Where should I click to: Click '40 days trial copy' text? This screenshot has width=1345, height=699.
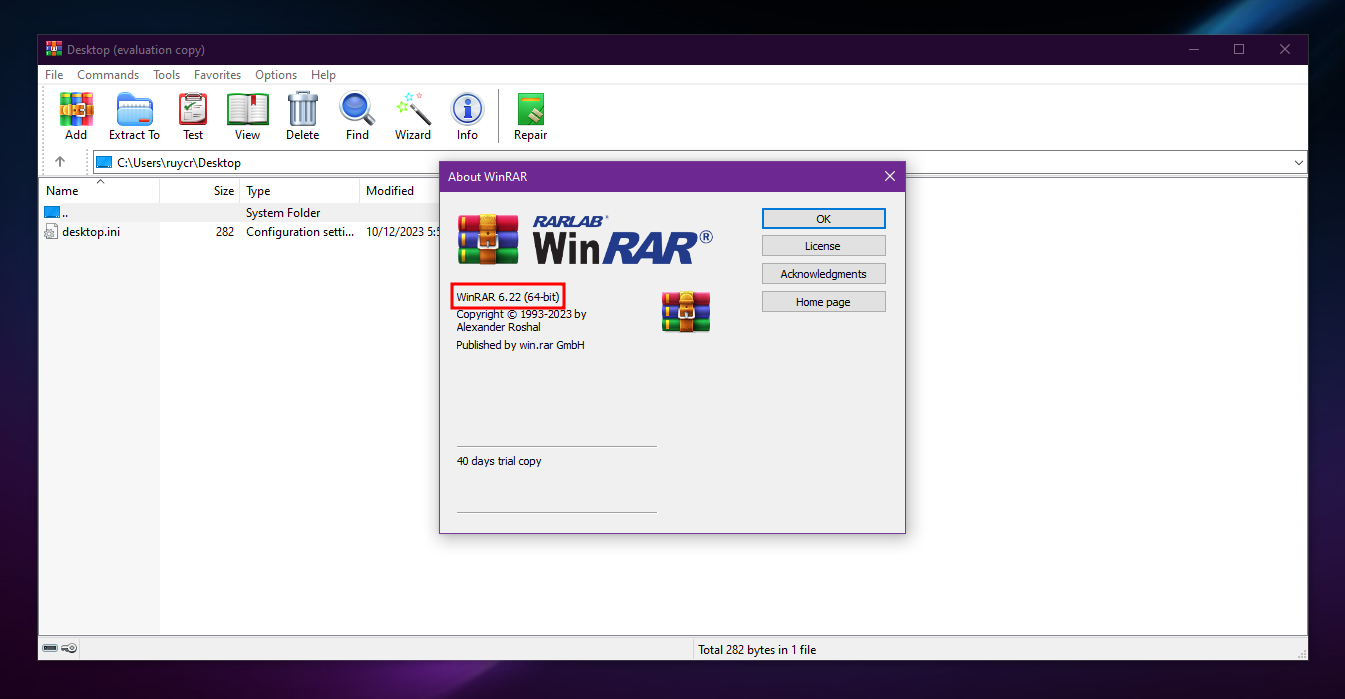(x=499, y=461)
